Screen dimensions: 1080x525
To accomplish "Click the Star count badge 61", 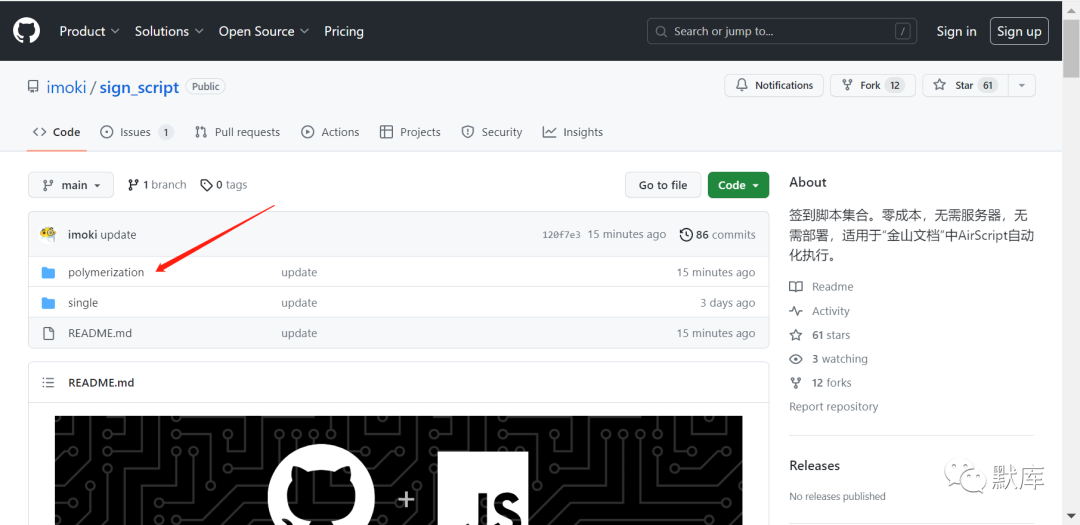I will (988, 85).
